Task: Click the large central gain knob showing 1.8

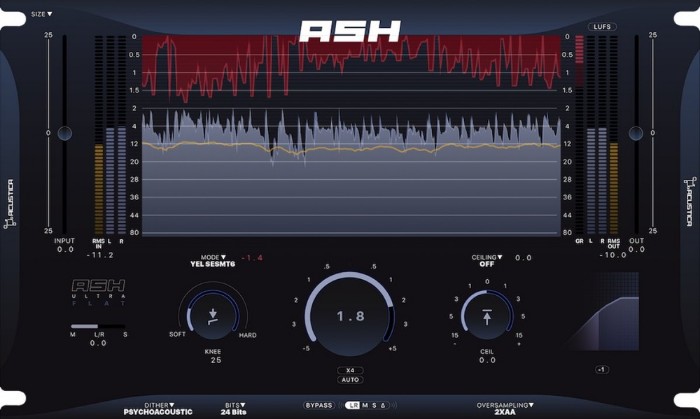Action: point(350,316)
